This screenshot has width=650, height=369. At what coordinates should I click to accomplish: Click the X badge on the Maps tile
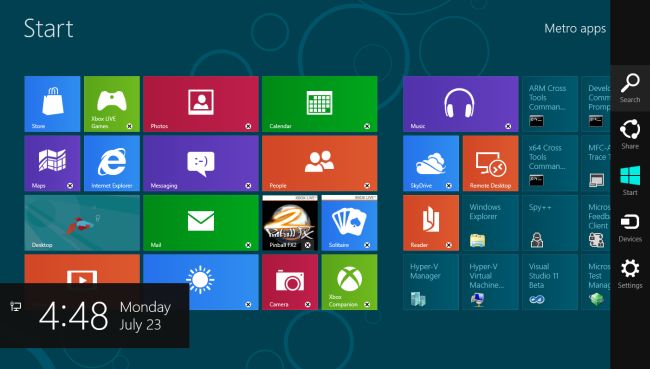(70, 186)
